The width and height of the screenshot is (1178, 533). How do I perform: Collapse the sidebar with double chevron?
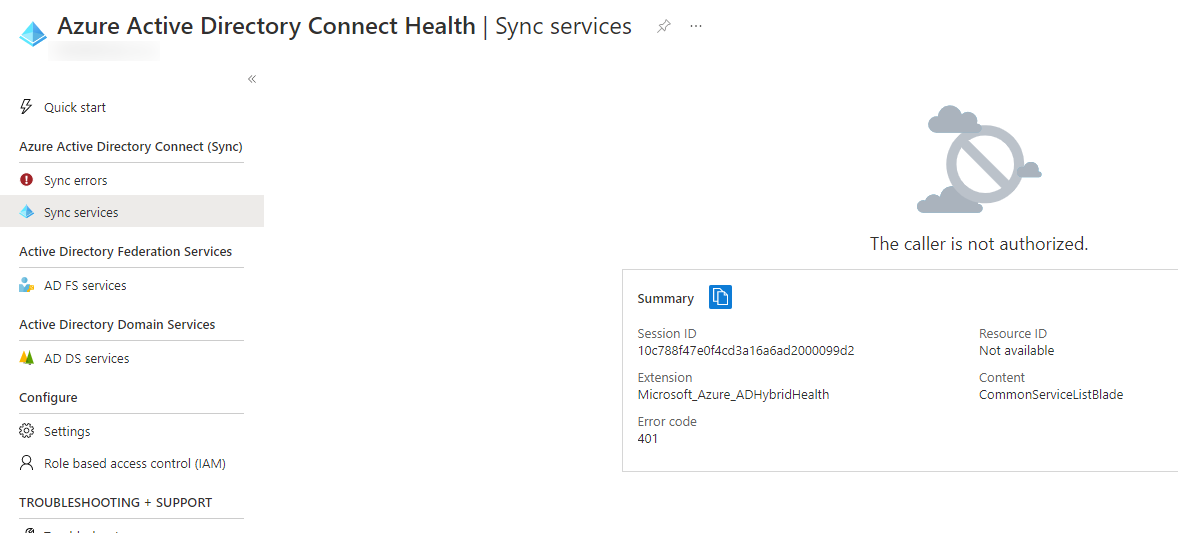[252, 79]
